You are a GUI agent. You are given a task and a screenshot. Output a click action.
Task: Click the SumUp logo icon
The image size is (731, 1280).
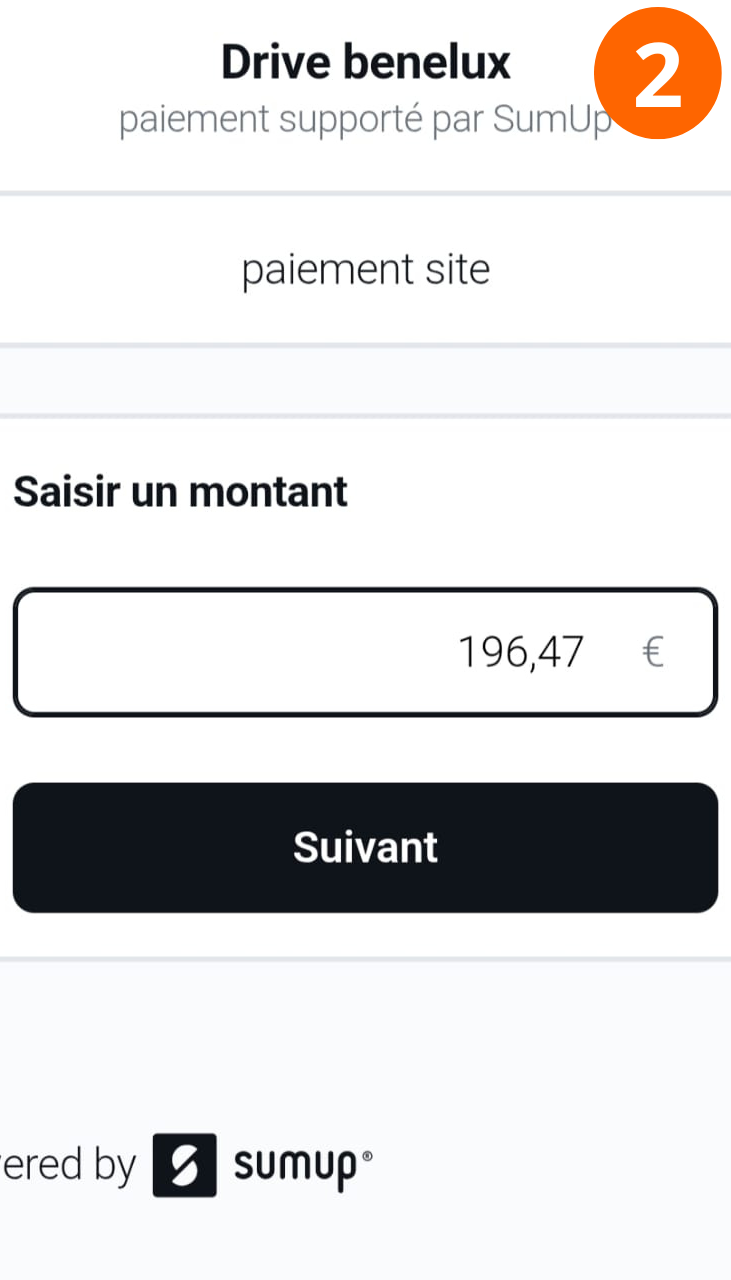185,1165
